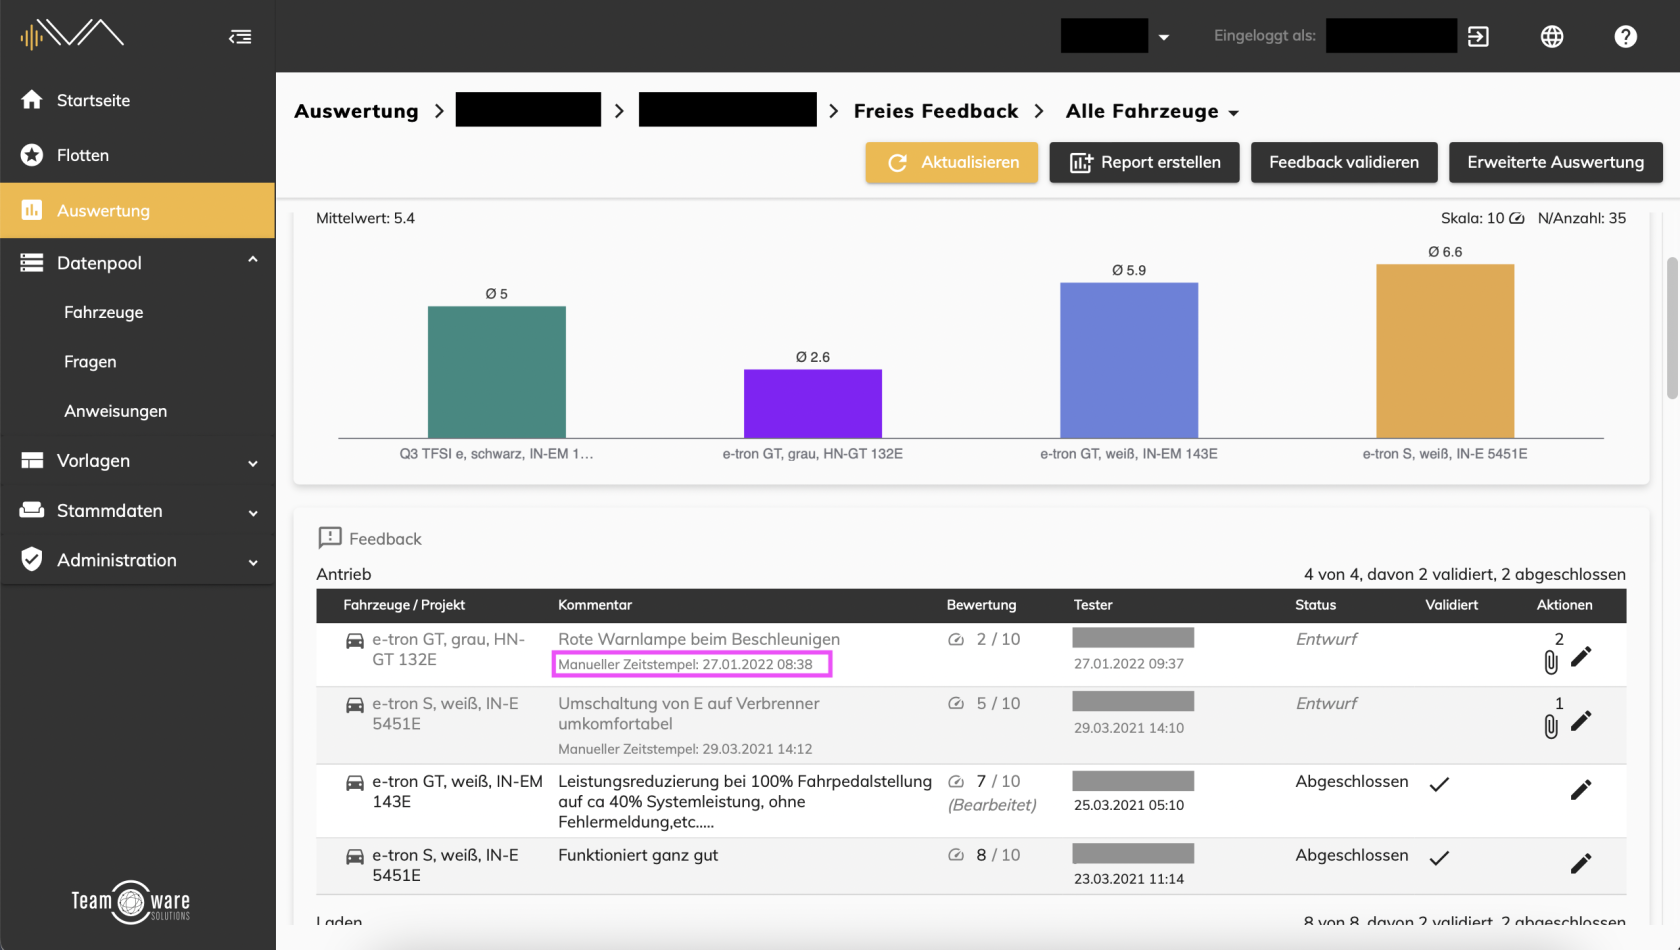
Task: Open attachments of Rote Warnlampe feedback
Action: click(1551, 661)
